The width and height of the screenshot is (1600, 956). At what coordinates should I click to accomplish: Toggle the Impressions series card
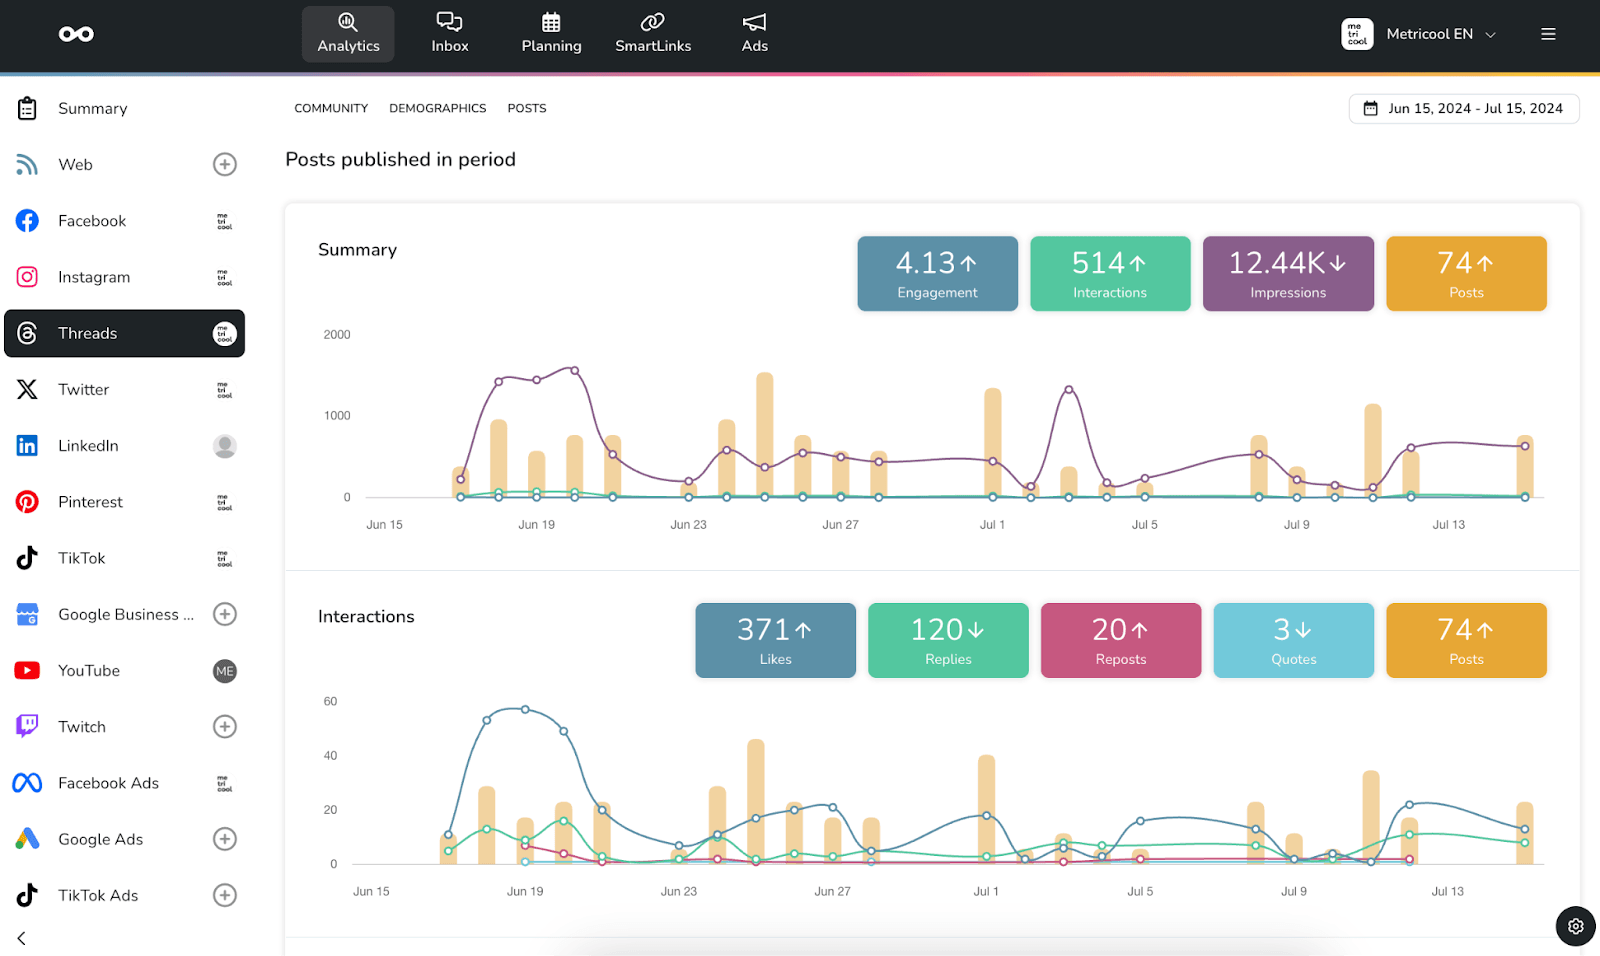[x=1287, y=274]
